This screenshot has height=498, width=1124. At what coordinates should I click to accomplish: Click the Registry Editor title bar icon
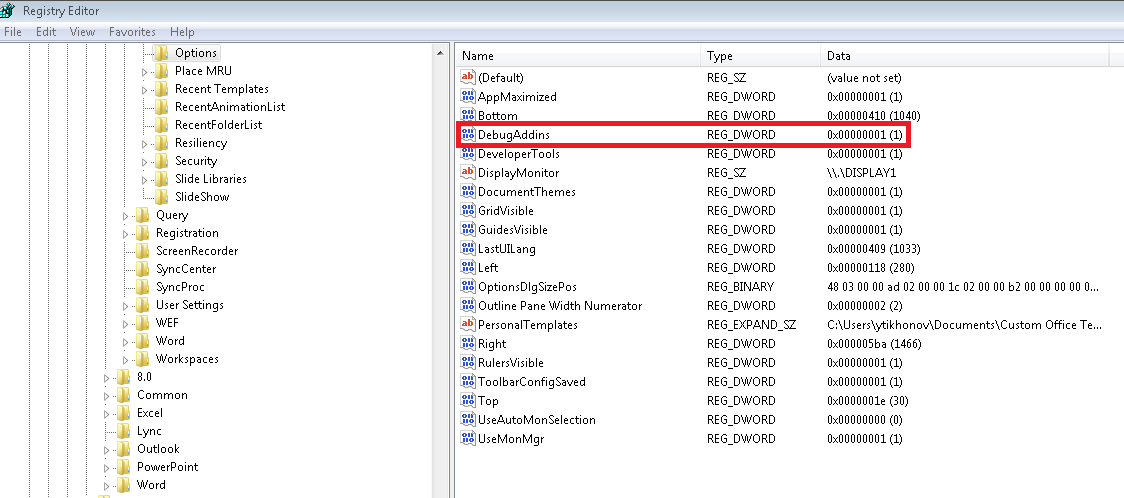tap(8, 11)
